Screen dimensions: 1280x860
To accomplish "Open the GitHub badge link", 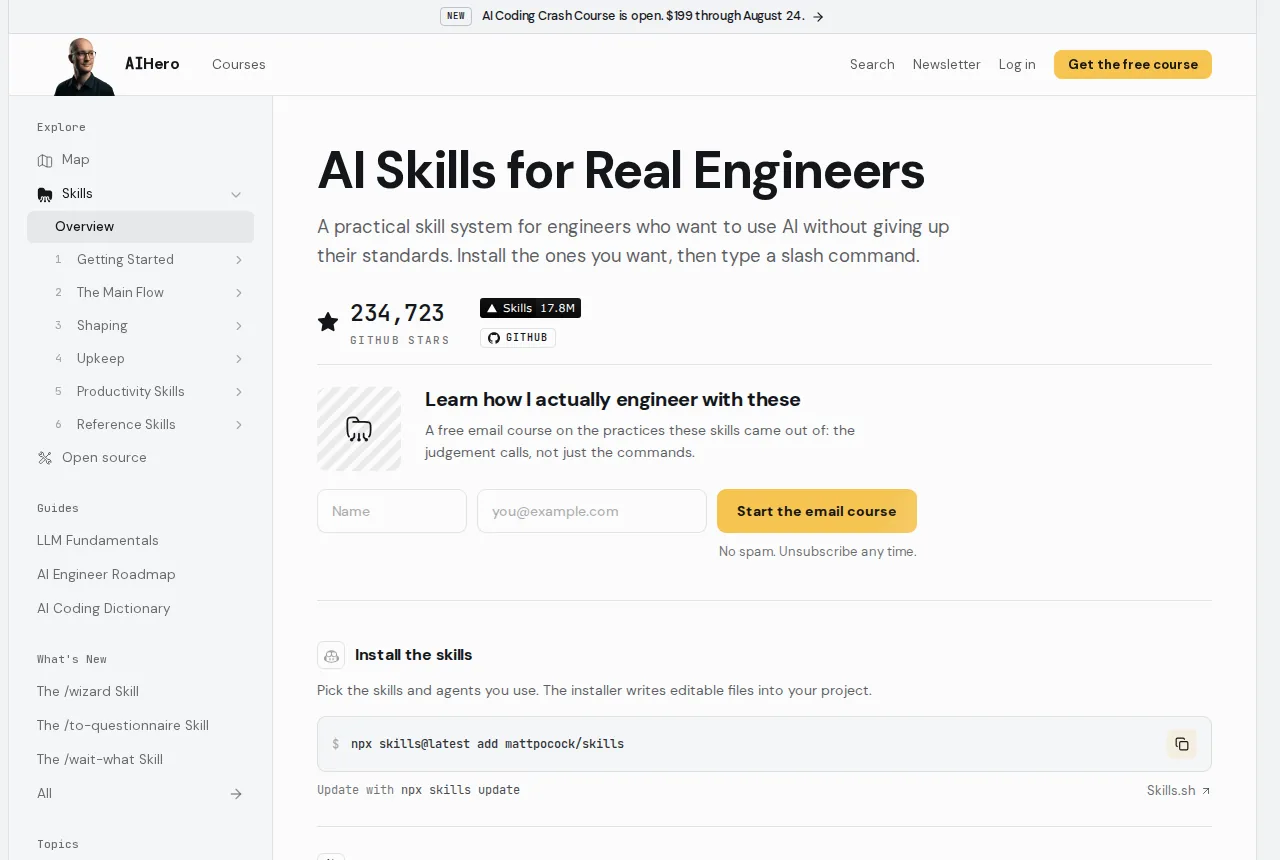I will [518, 338].
